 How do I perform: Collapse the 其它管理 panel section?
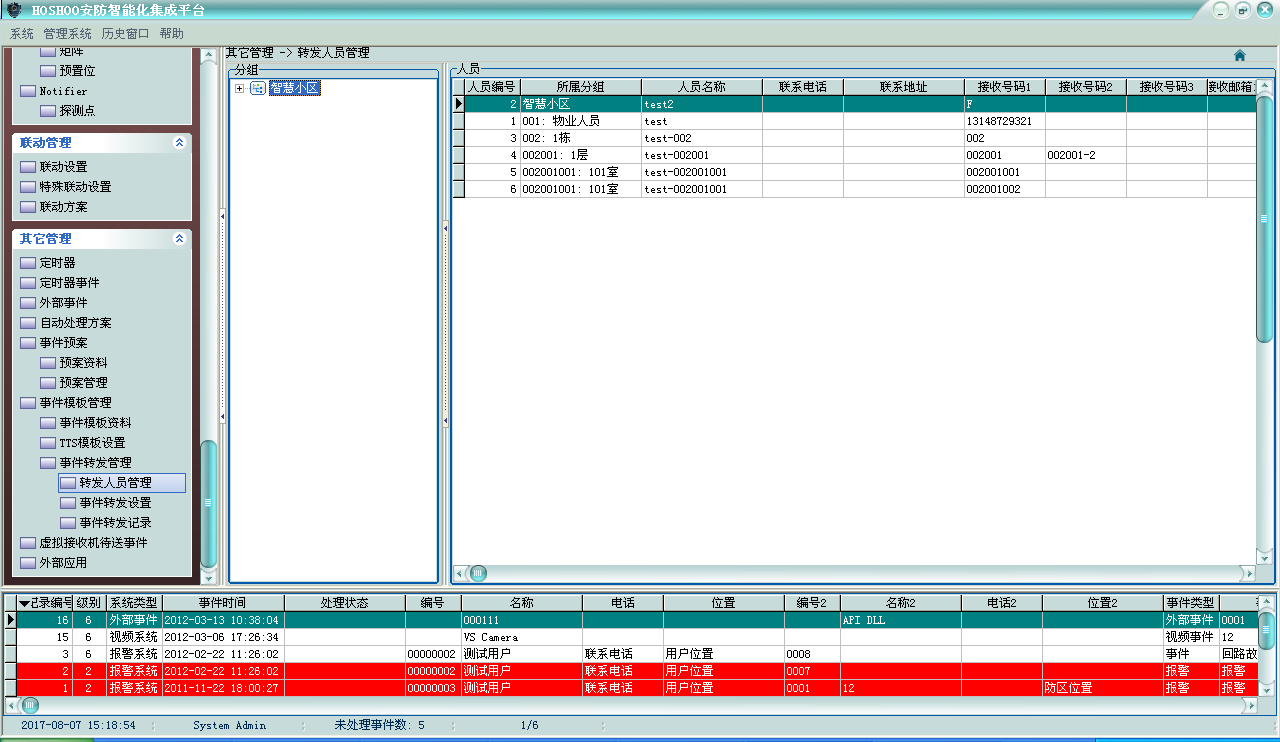[x=179, y=239]
